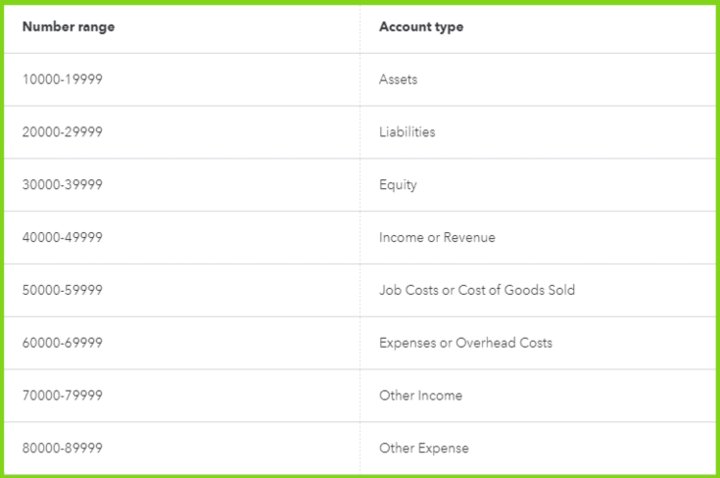Click the 'Income or Revenue' cell
This screenshot has height=478, width=720.
(437, 238)
